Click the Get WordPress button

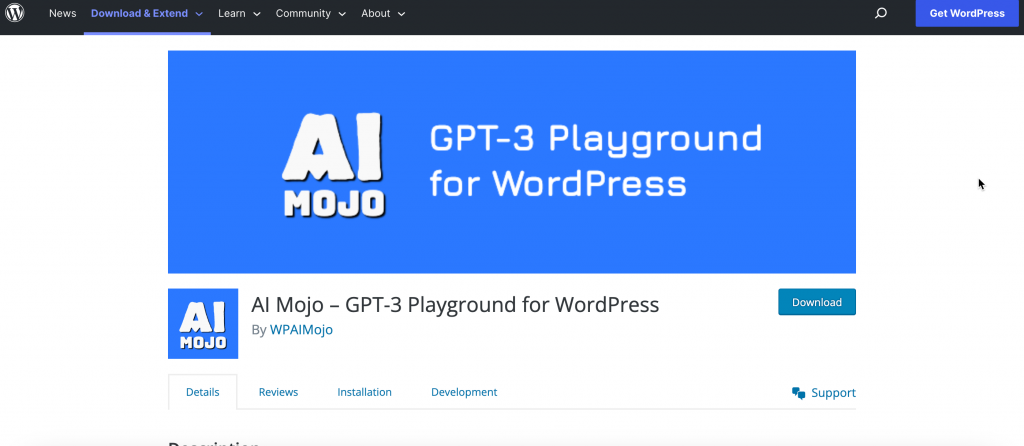click(967, 13)
